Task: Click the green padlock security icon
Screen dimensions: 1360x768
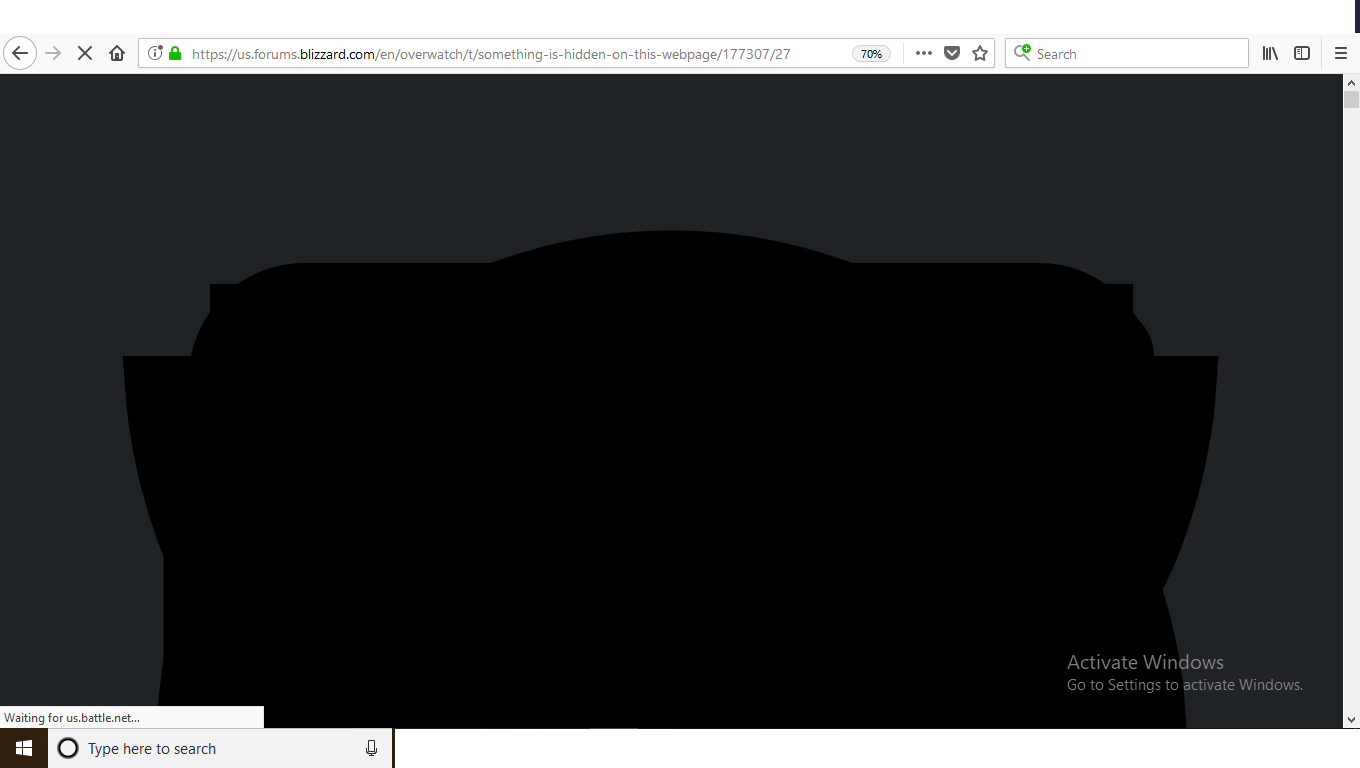Action: (x=176, y=53)
